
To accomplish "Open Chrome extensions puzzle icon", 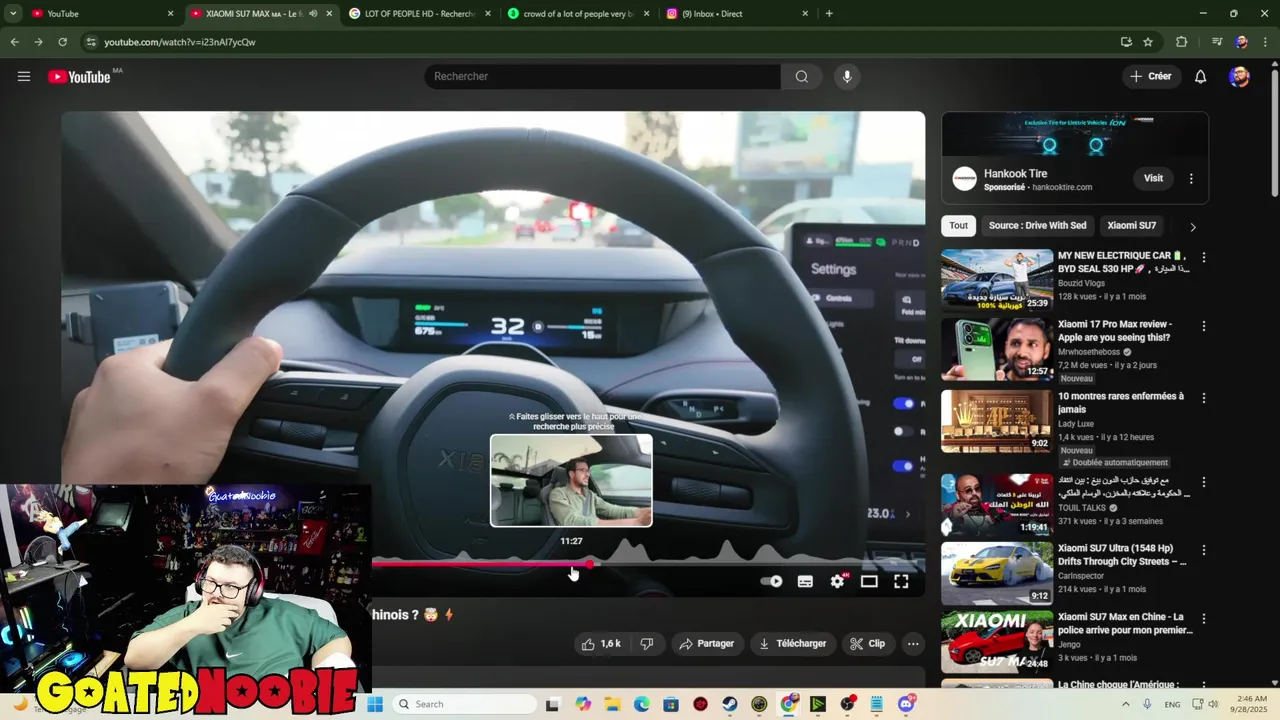I will click(x=1181, y=42).
